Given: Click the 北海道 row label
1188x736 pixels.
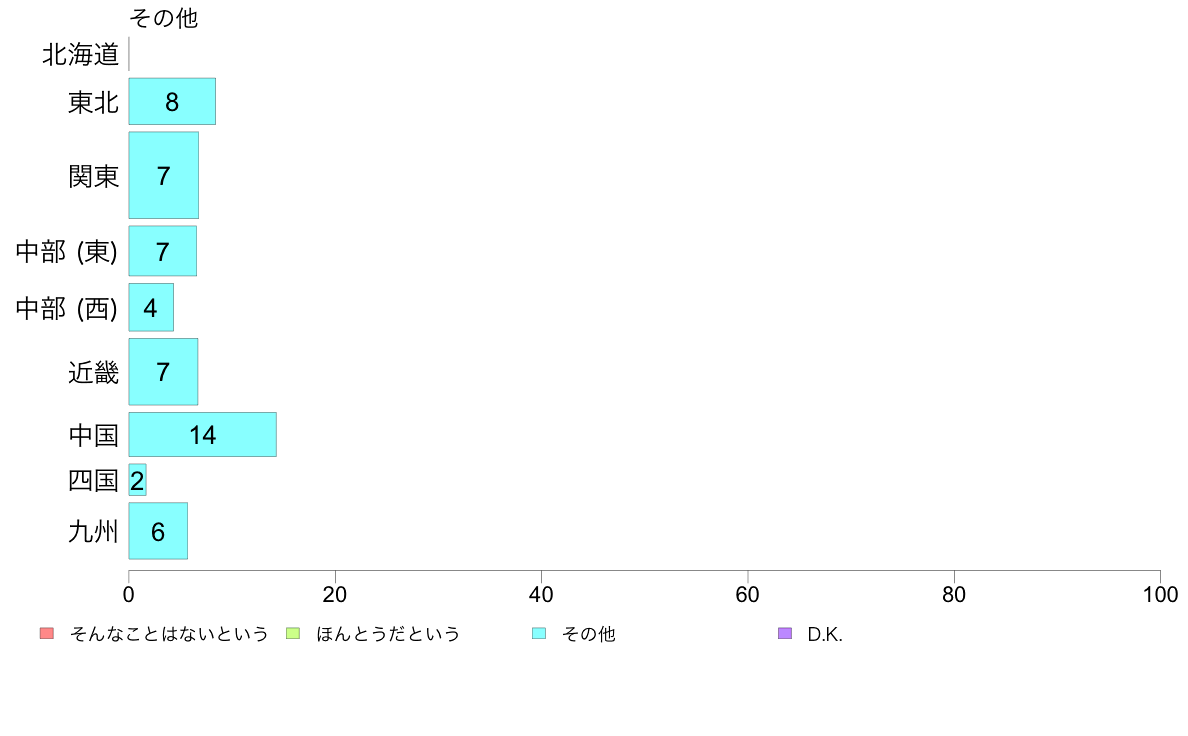Looking at the screenshot, I should pyautogui.click(x=80, y=55).
